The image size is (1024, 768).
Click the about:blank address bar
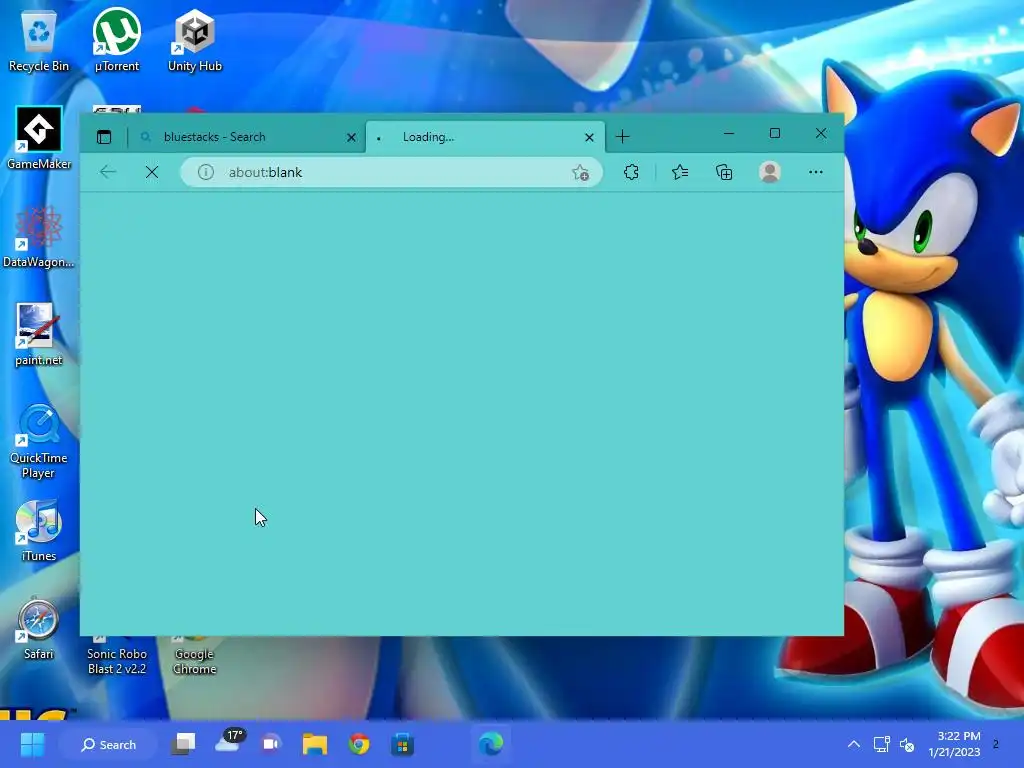click(391, 172)
